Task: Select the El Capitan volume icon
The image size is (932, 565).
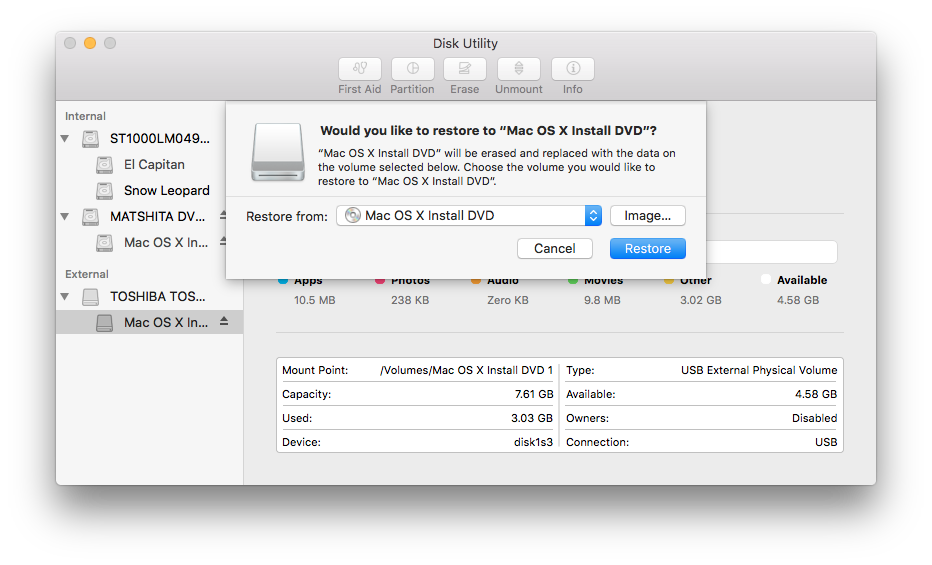Action: click(105, 165)
